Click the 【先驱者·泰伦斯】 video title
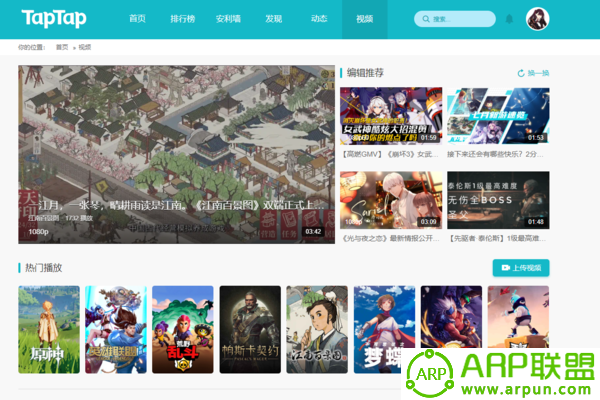 pyautogui.click(x=497, y=238)
